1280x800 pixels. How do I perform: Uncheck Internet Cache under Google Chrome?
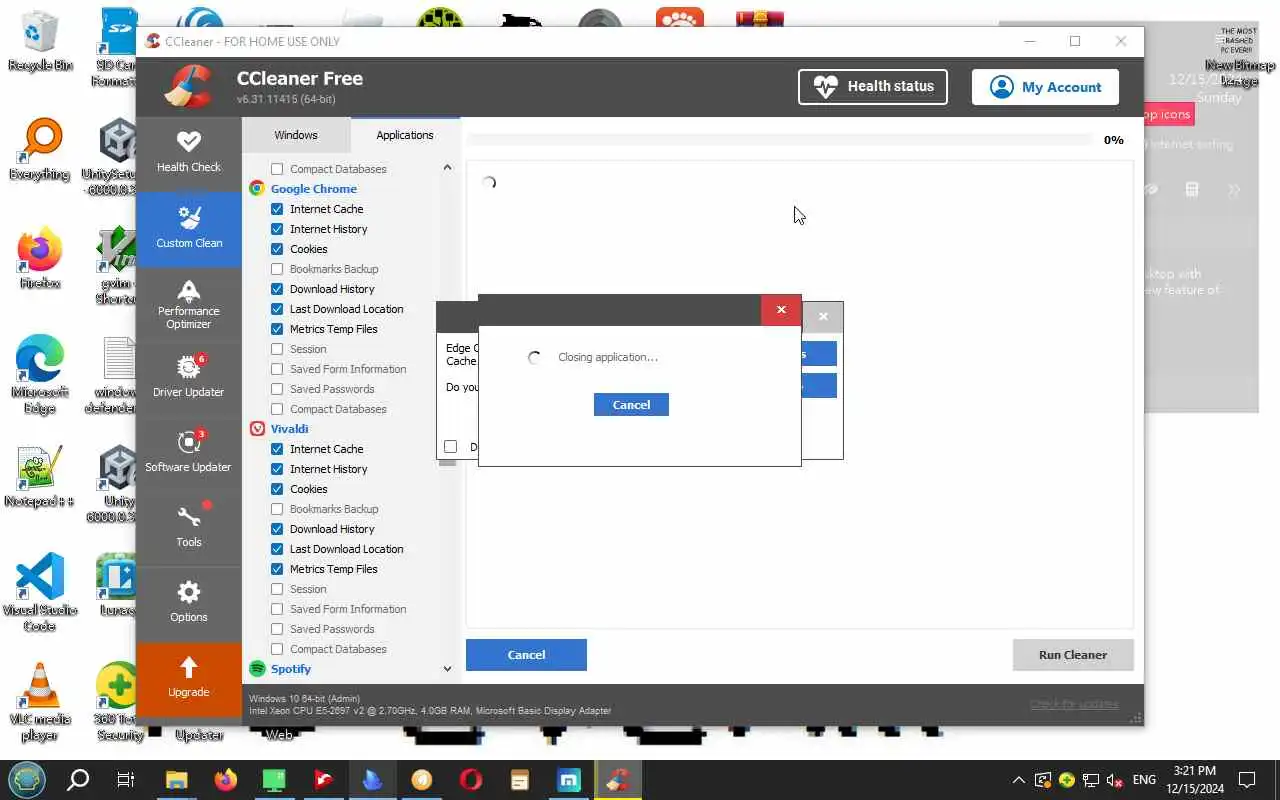(x=277, y=209)
